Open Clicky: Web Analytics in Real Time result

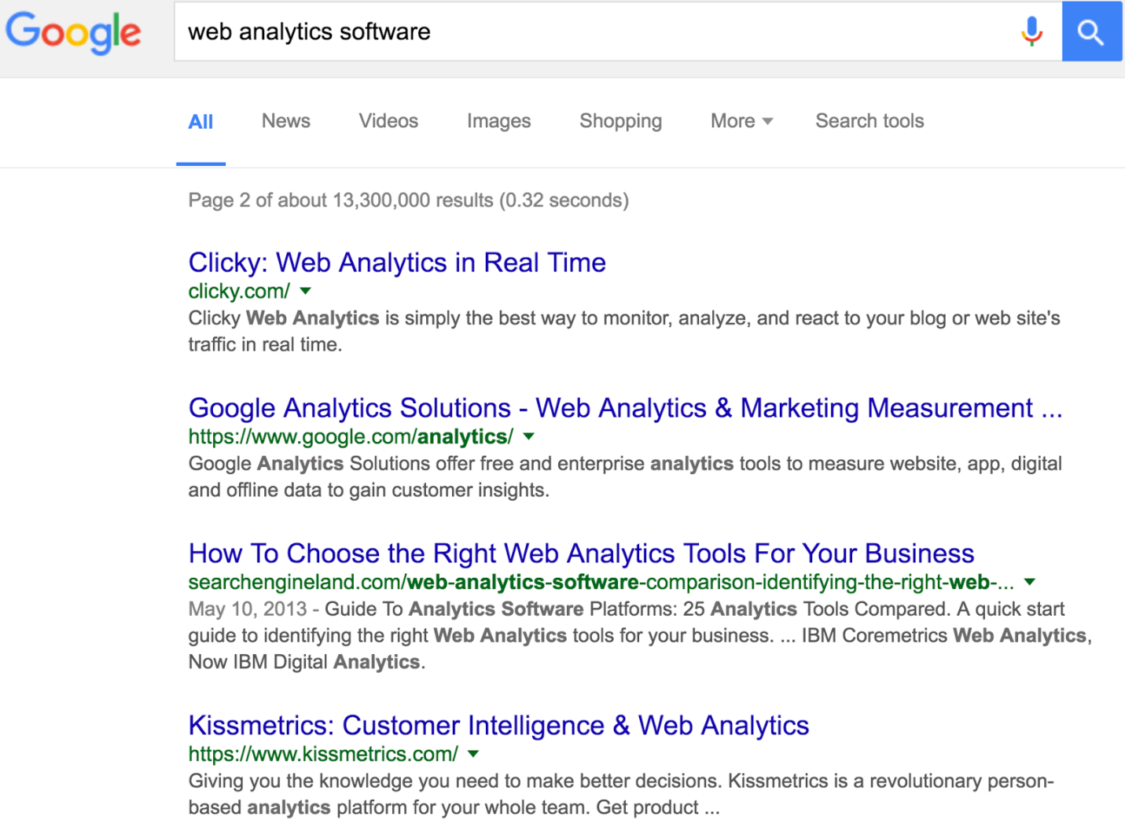pos(397,263)
